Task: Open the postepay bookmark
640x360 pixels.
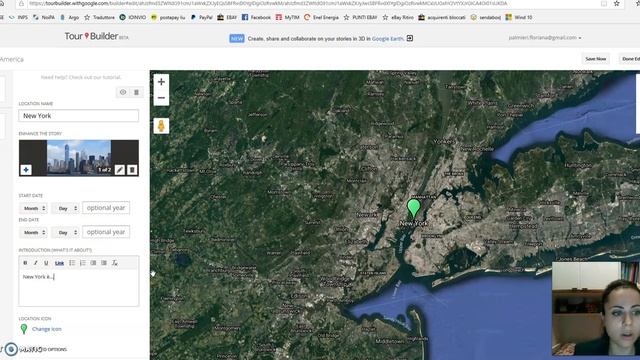Action: pos(168,18)
